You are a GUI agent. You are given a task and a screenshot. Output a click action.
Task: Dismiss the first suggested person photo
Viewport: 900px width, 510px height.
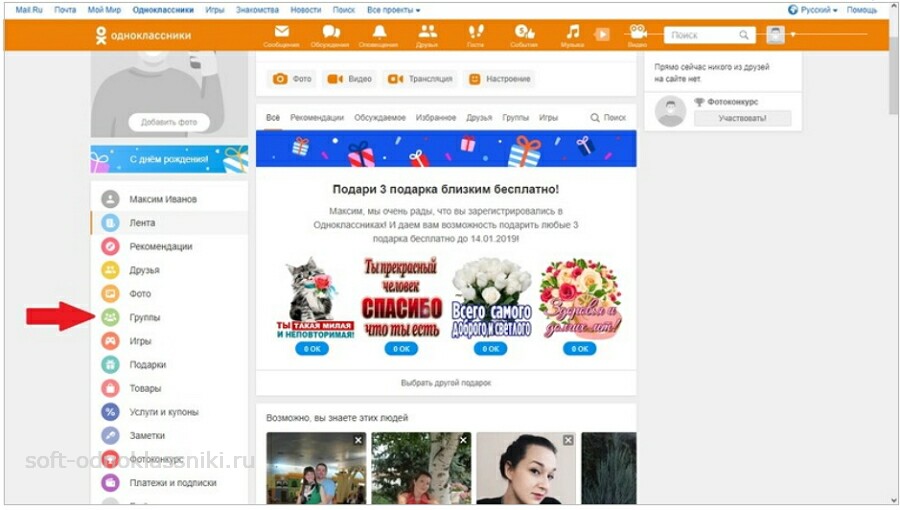tap(358, 440)
